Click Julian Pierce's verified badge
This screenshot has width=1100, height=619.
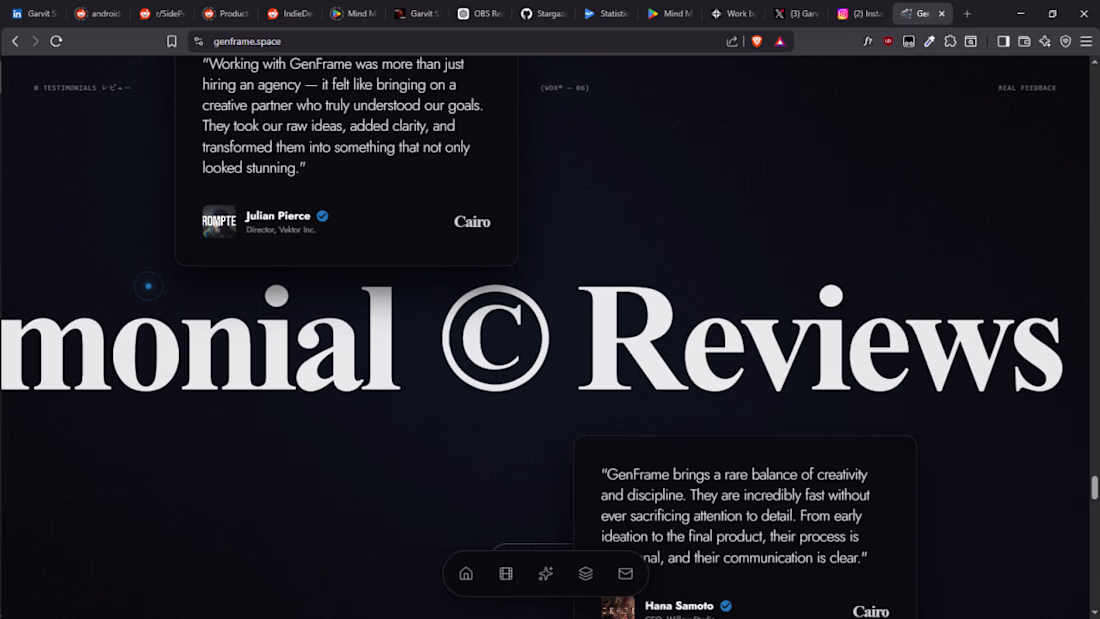pos(322,216)
